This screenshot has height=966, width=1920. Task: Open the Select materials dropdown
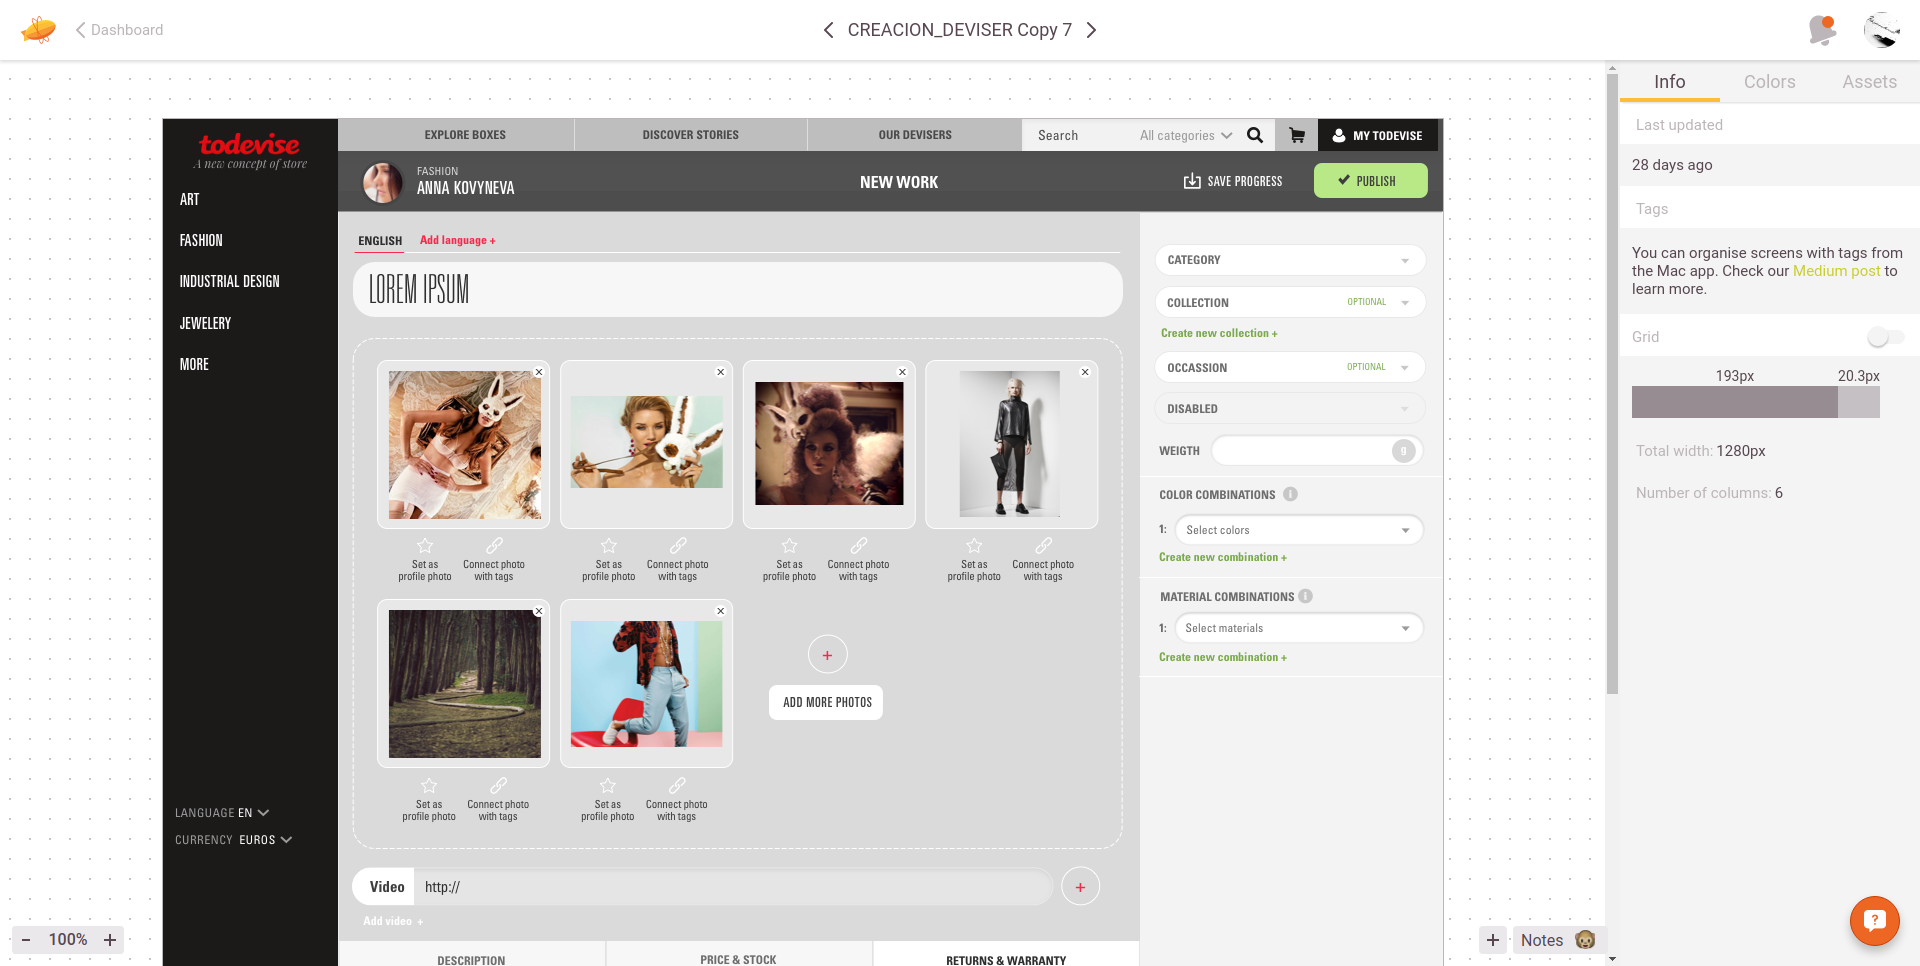pyautogui.click(x=1299, y=628)
